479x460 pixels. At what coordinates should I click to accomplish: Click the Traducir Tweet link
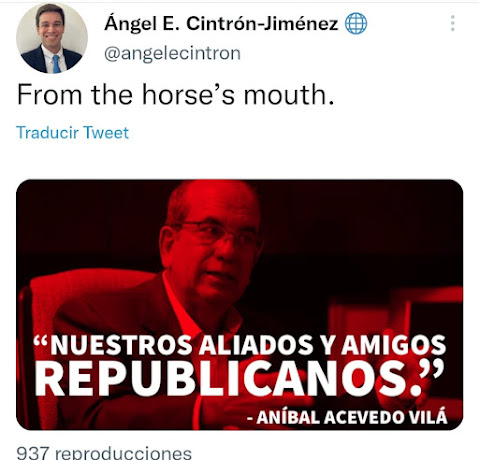[x=72, y=132]
